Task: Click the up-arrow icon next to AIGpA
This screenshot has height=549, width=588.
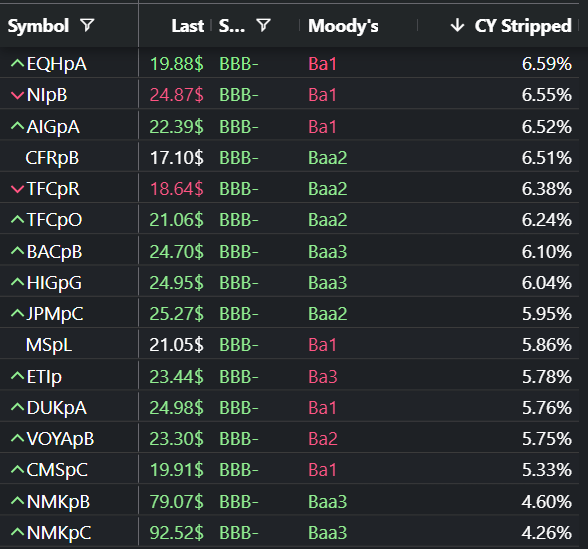Action: (x=17, y=126)
